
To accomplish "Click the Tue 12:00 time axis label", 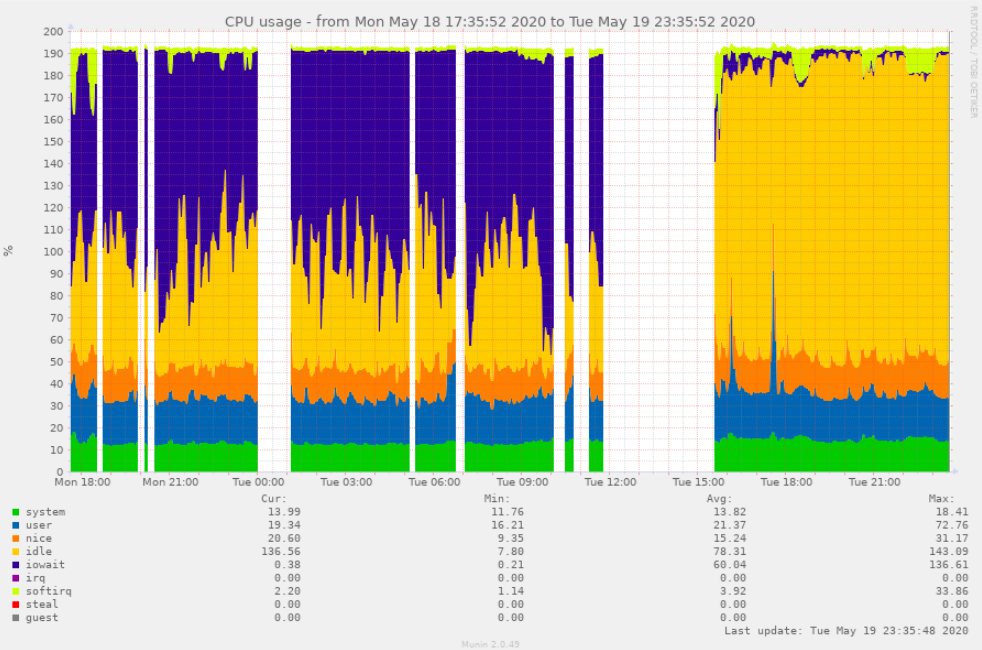I will tap(610, 481).
